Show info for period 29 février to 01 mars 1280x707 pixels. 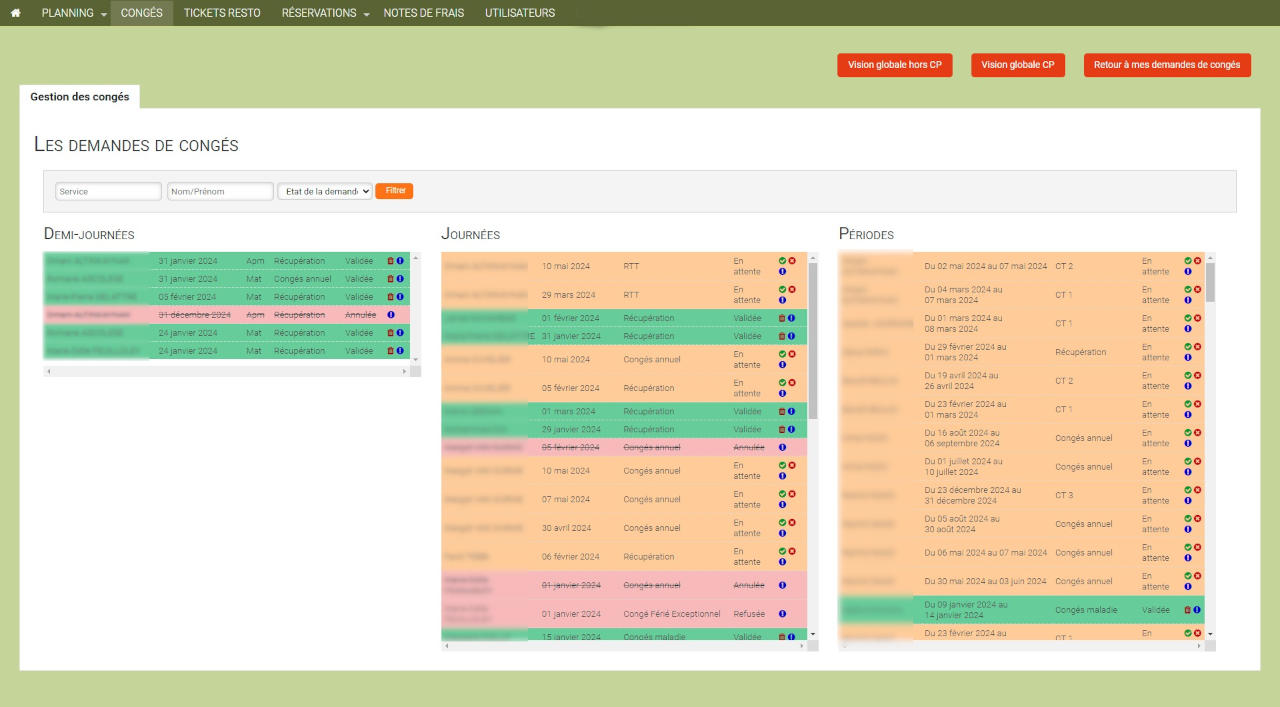[1188, 357]
